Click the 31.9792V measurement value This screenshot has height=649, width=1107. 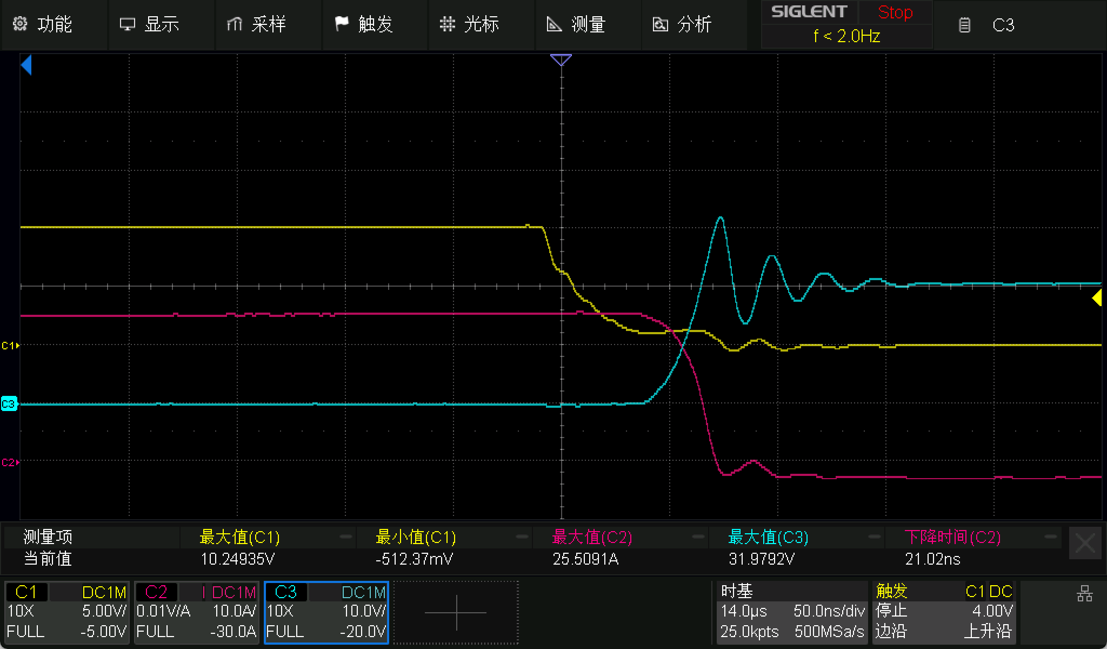762,559
